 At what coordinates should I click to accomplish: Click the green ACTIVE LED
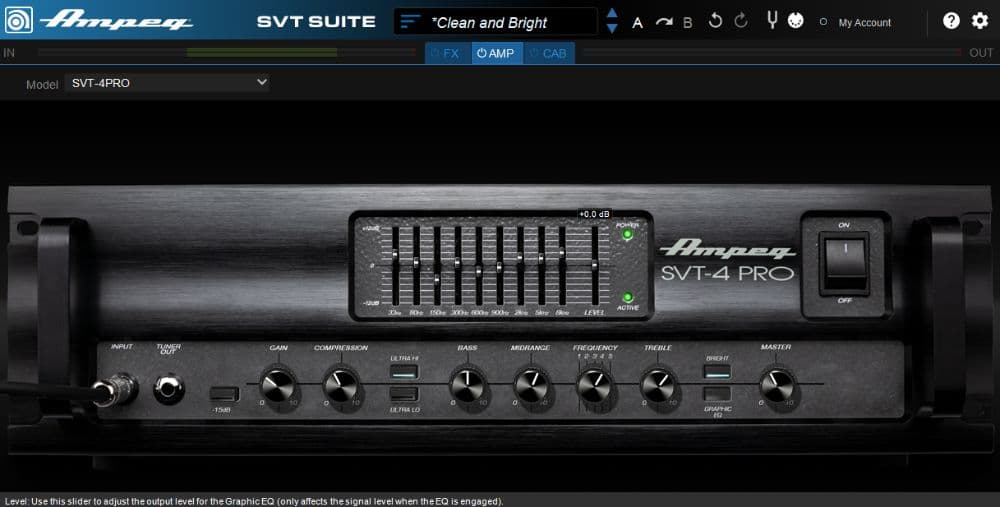point(628,298)
